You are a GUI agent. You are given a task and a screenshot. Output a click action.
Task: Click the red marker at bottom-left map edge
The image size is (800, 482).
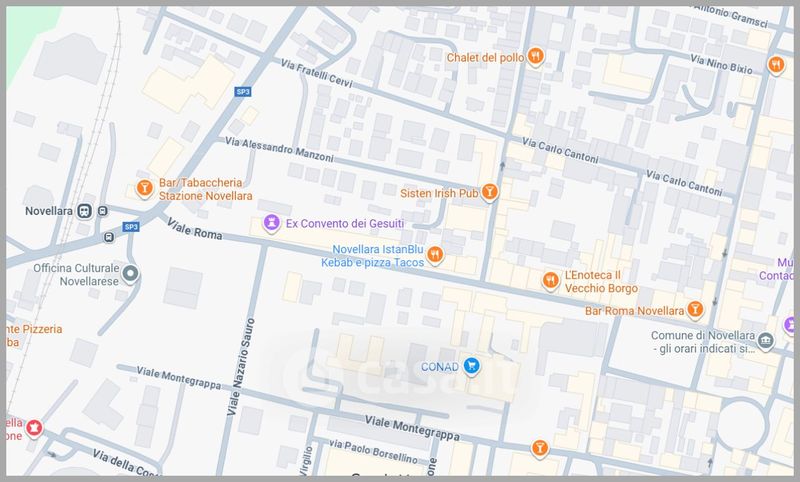click(35, 428)
